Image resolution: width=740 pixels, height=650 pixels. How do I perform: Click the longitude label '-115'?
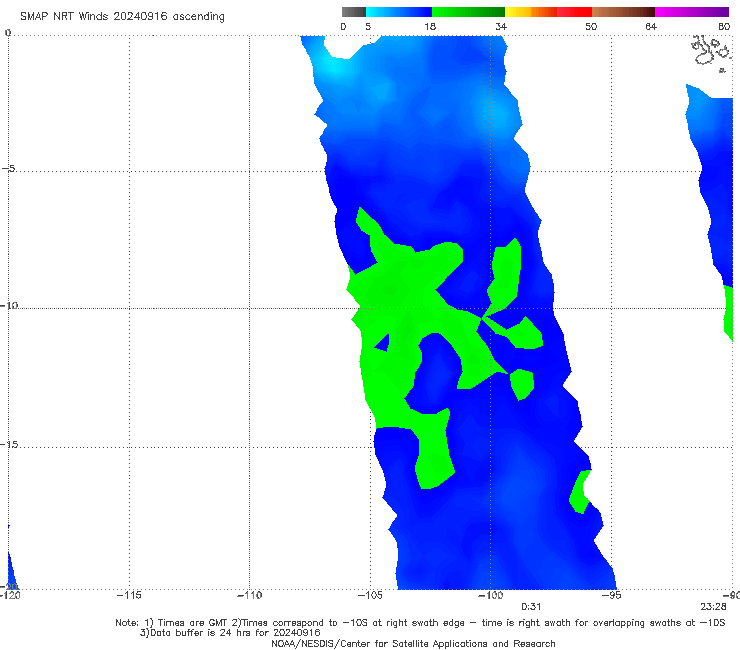(x=129, y=595)
